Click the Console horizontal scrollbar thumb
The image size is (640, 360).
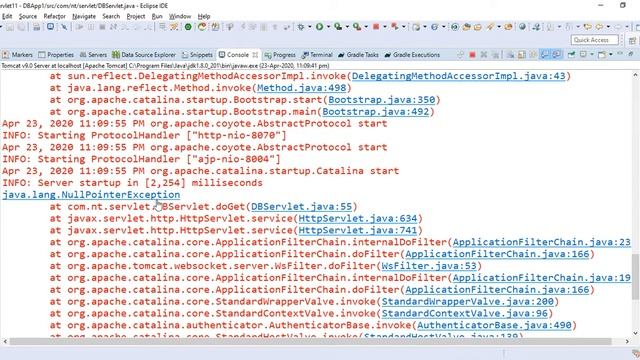tap(310, 341)
